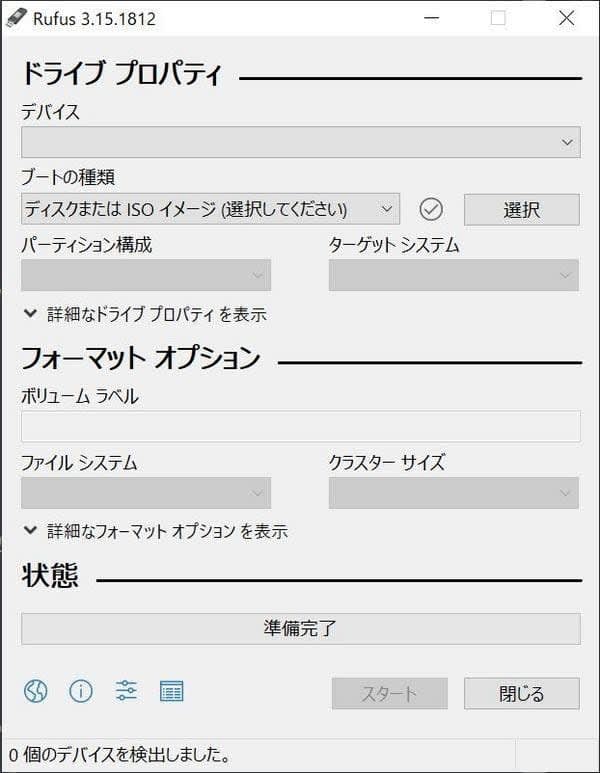
Task: Expand 詳細なドライブ プロパティを表示
Action: (x=145, y=314)
